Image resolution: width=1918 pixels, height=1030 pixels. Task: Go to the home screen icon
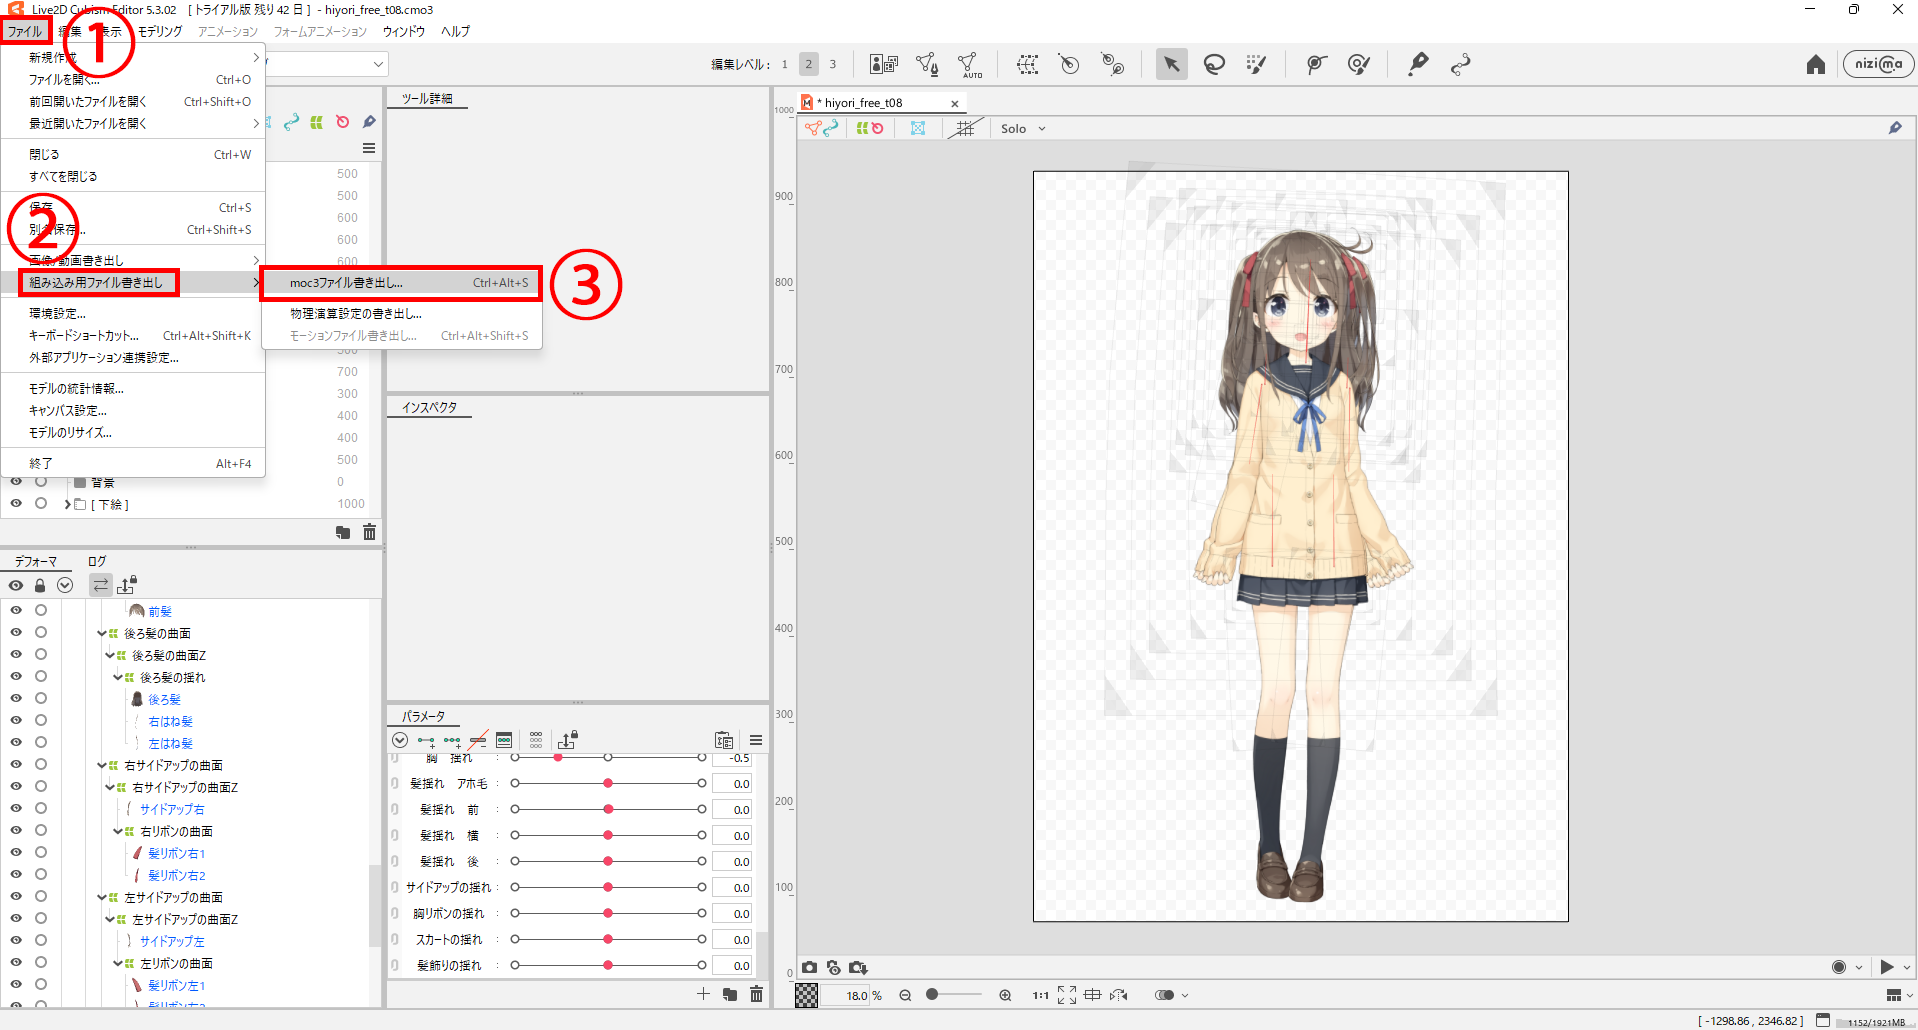click(1816, 65)
